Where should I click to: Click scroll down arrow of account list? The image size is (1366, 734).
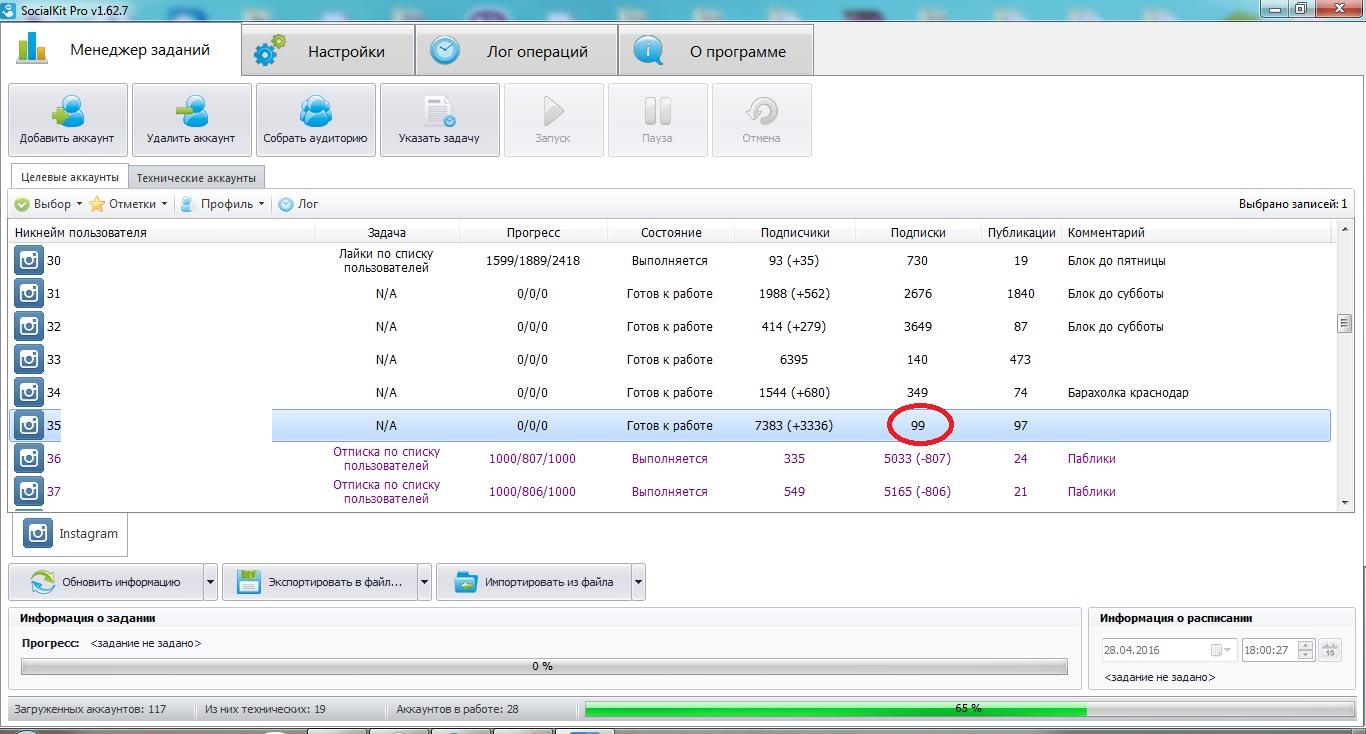pyautogui.click(x=1345, y=503)
